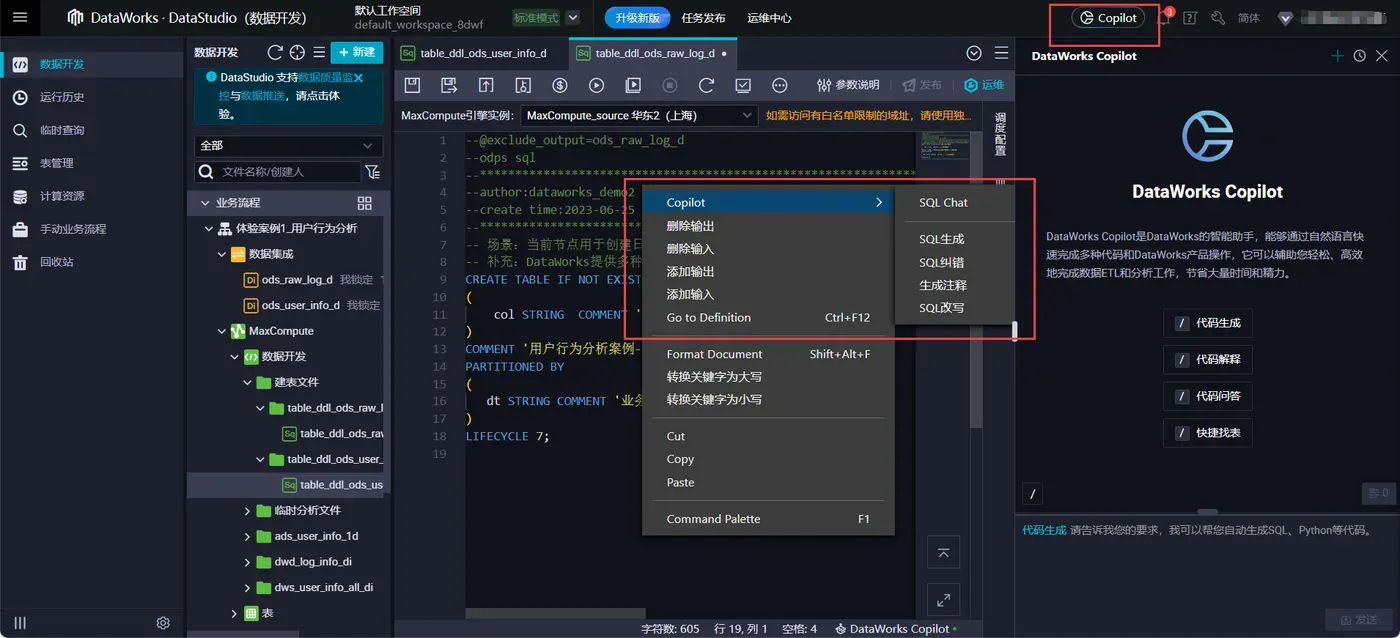1400x638 pixels.
Task: Open the 回收站 recycle bin section
Action: click(55, 262)
